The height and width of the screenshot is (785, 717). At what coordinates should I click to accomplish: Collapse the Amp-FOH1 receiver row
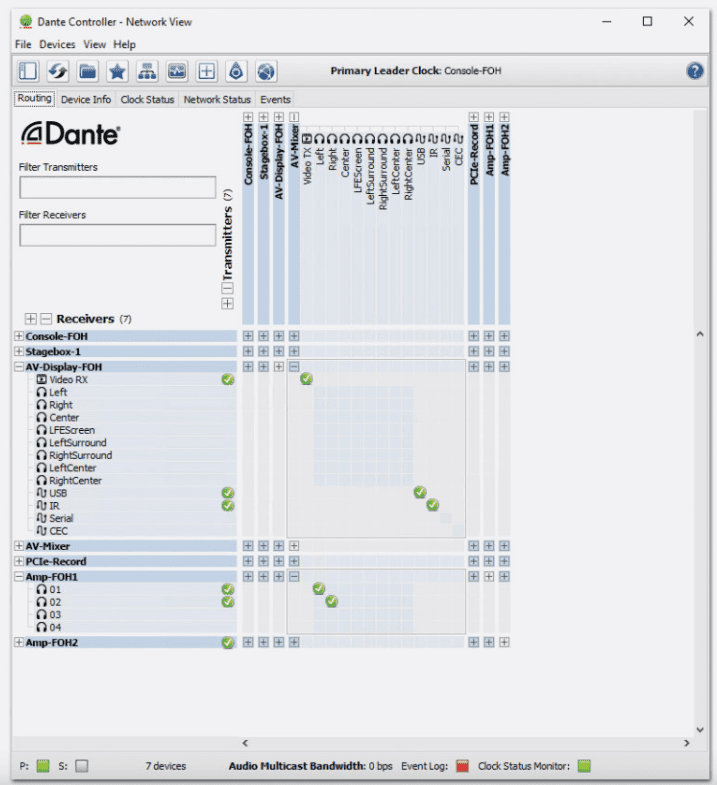click(x=19, y=577)
